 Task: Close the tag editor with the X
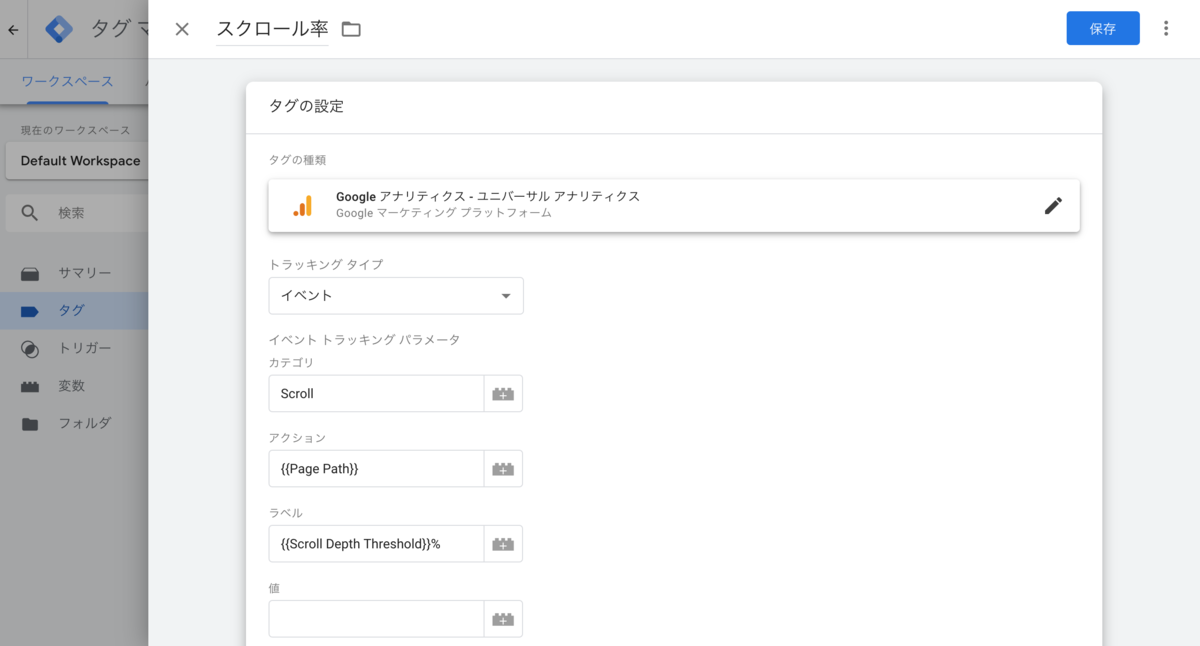click(181, 29)
